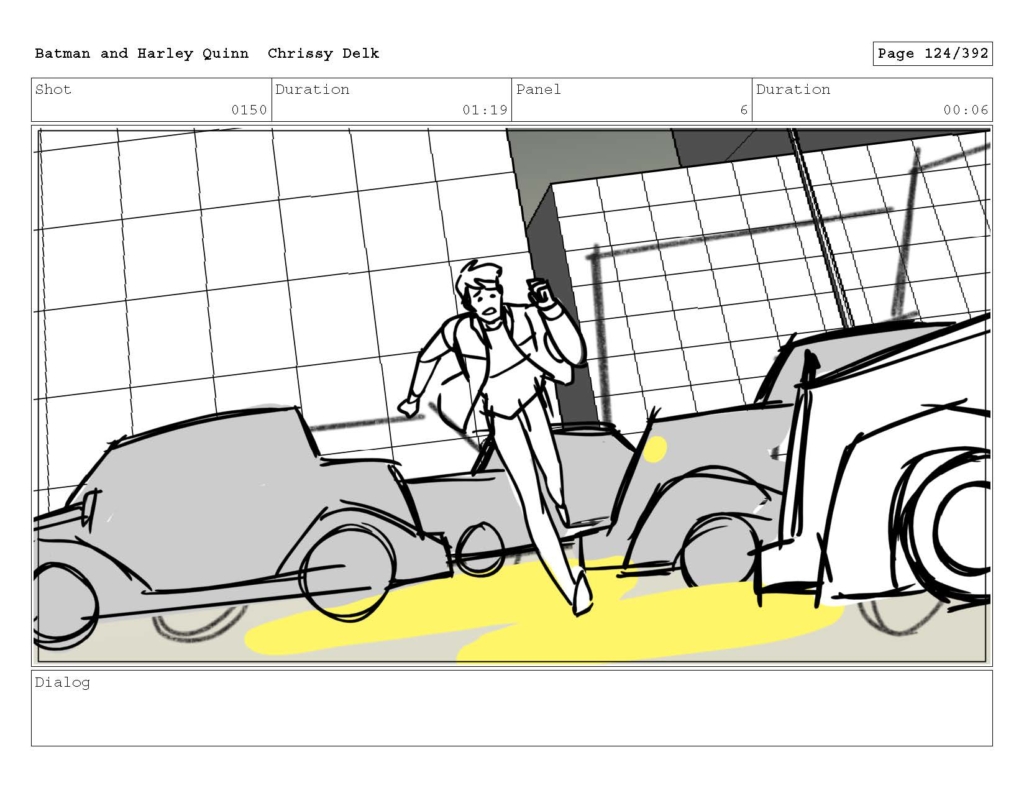Click the artist name "Chrissy Delk"
This screenshot has height=793, width=1024.
323,54
